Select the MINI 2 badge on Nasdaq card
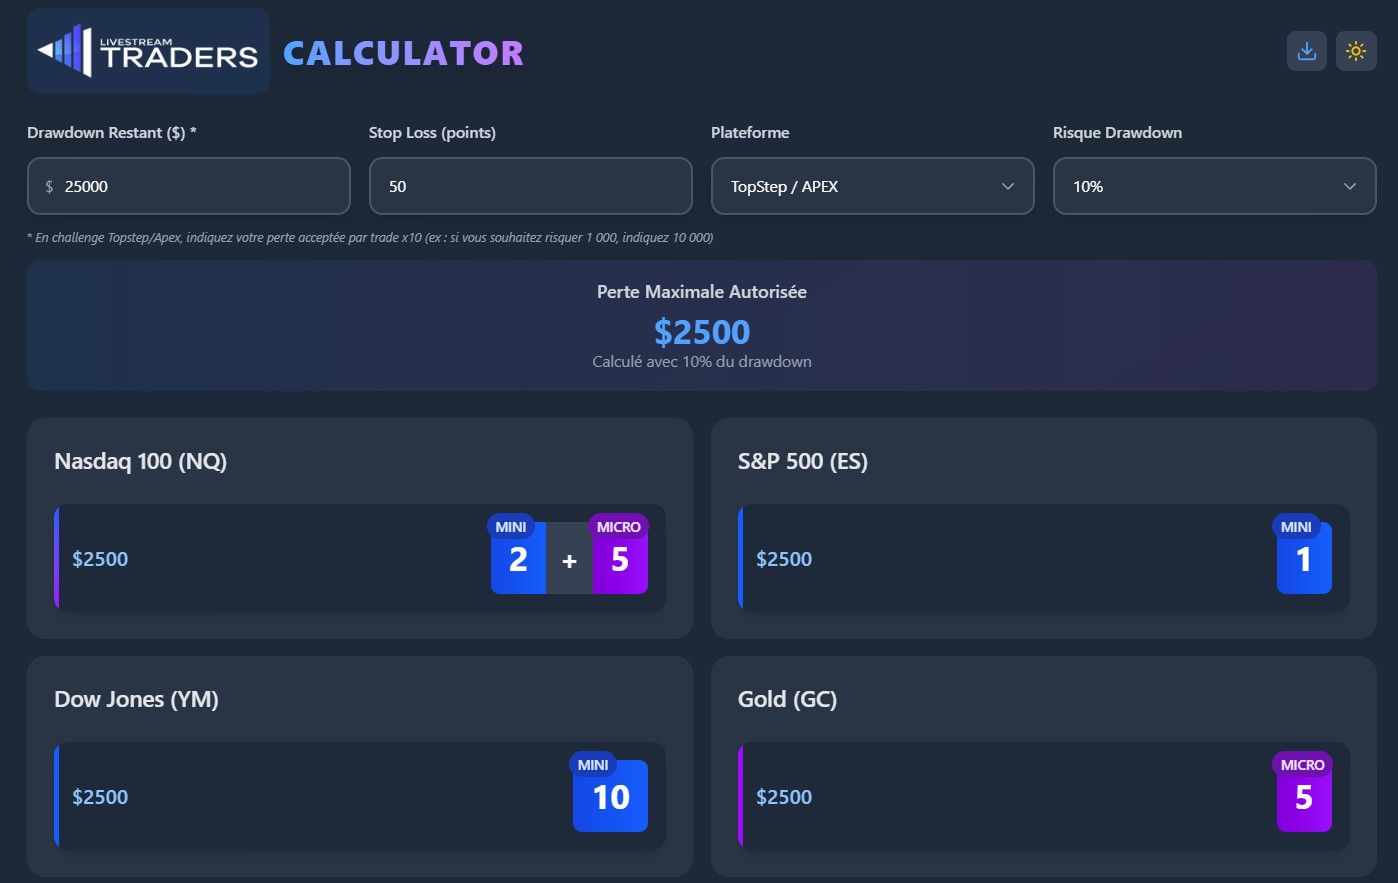Image resolution: width=1398 pixels, height=883 pixels. point(518,558)
